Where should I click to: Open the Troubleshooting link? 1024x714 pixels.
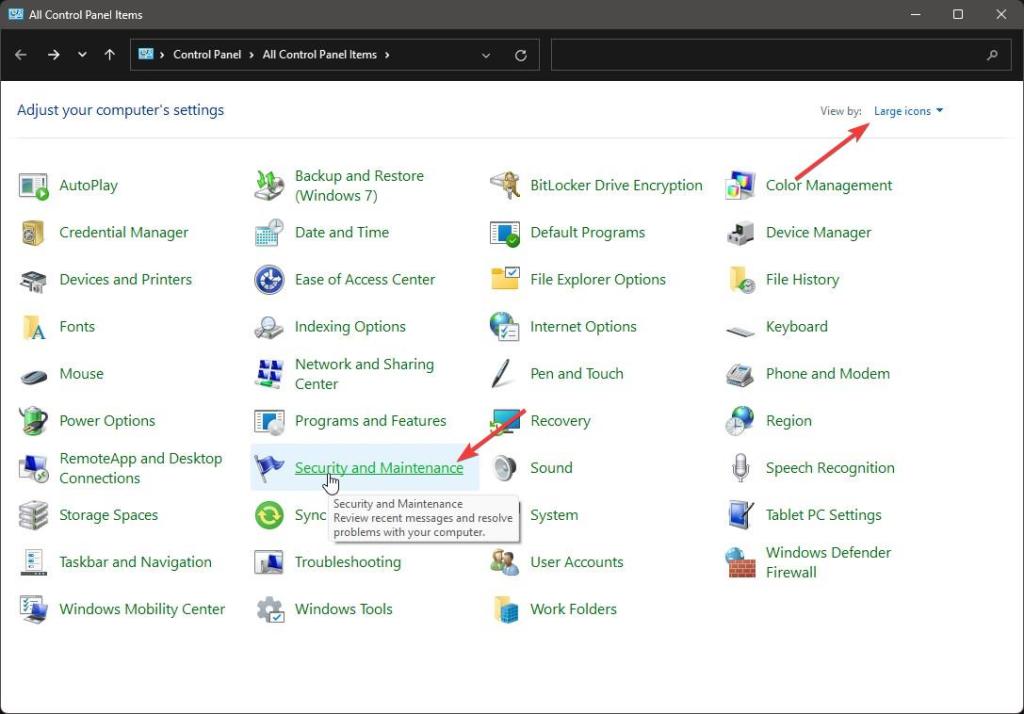coord(347,562)
